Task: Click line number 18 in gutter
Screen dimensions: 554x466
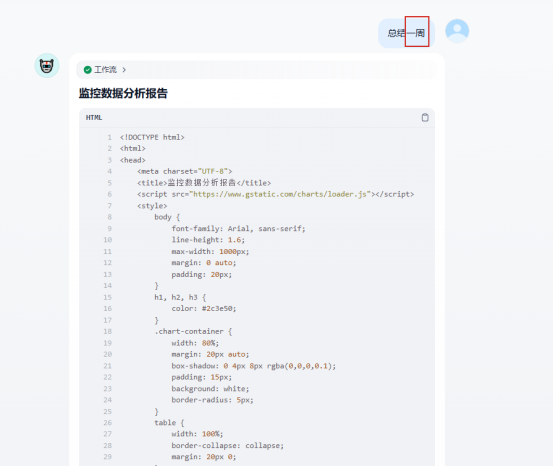Action: coord(107,331)
